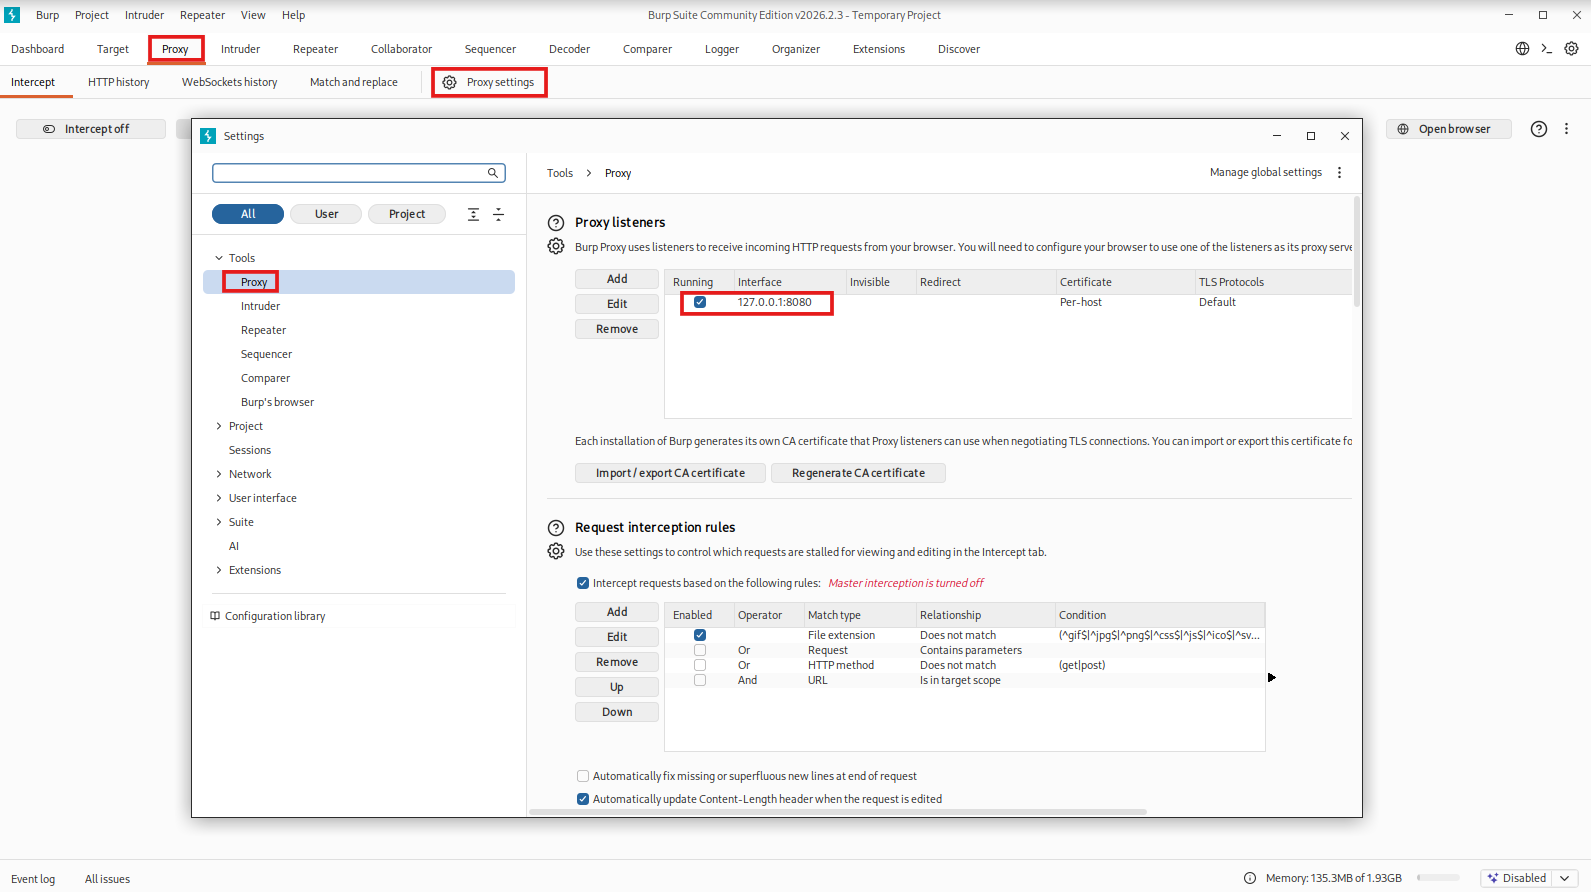Open the globe proxy icon in top bar

point(1522,49)
